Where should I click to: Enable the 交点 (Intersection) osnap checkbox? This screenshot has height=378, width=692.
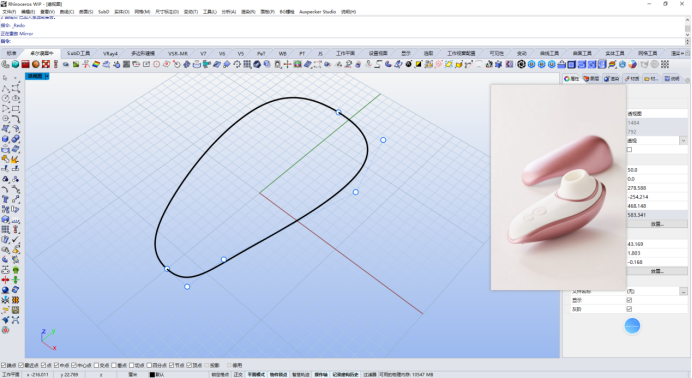(x=96, y=365)
